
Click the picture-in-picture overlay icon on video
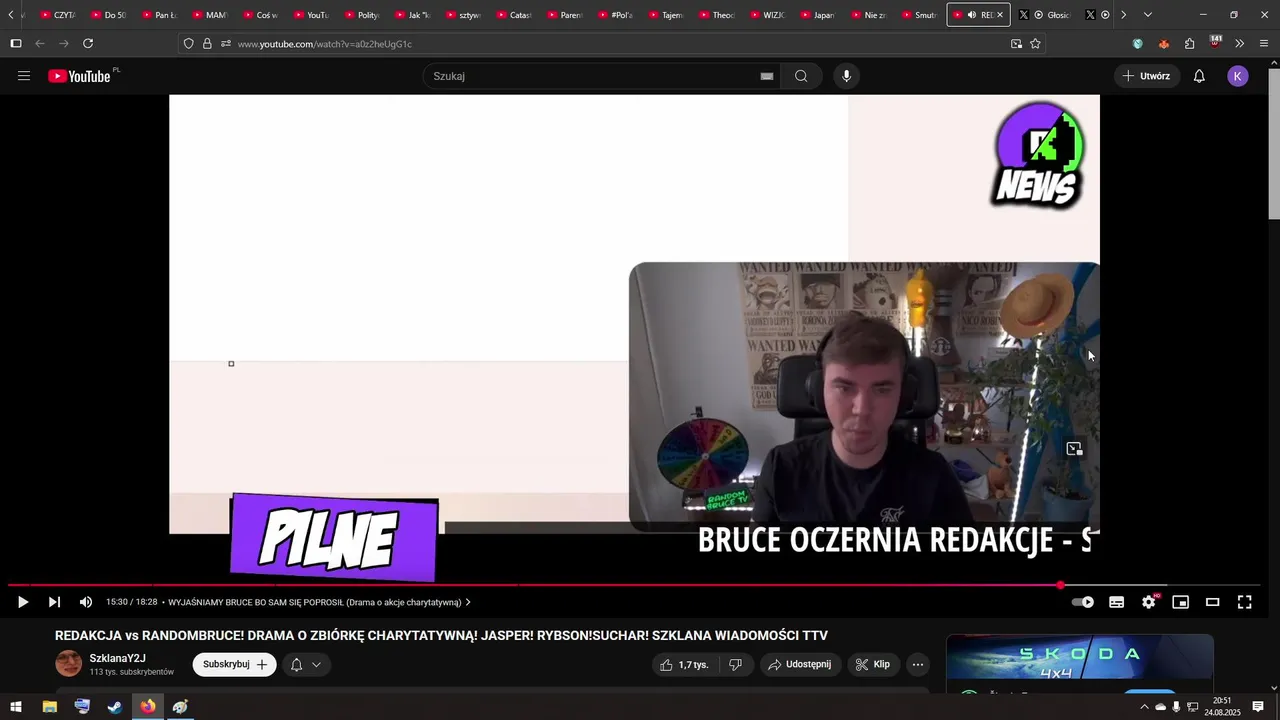click(x=1074, y=449)
